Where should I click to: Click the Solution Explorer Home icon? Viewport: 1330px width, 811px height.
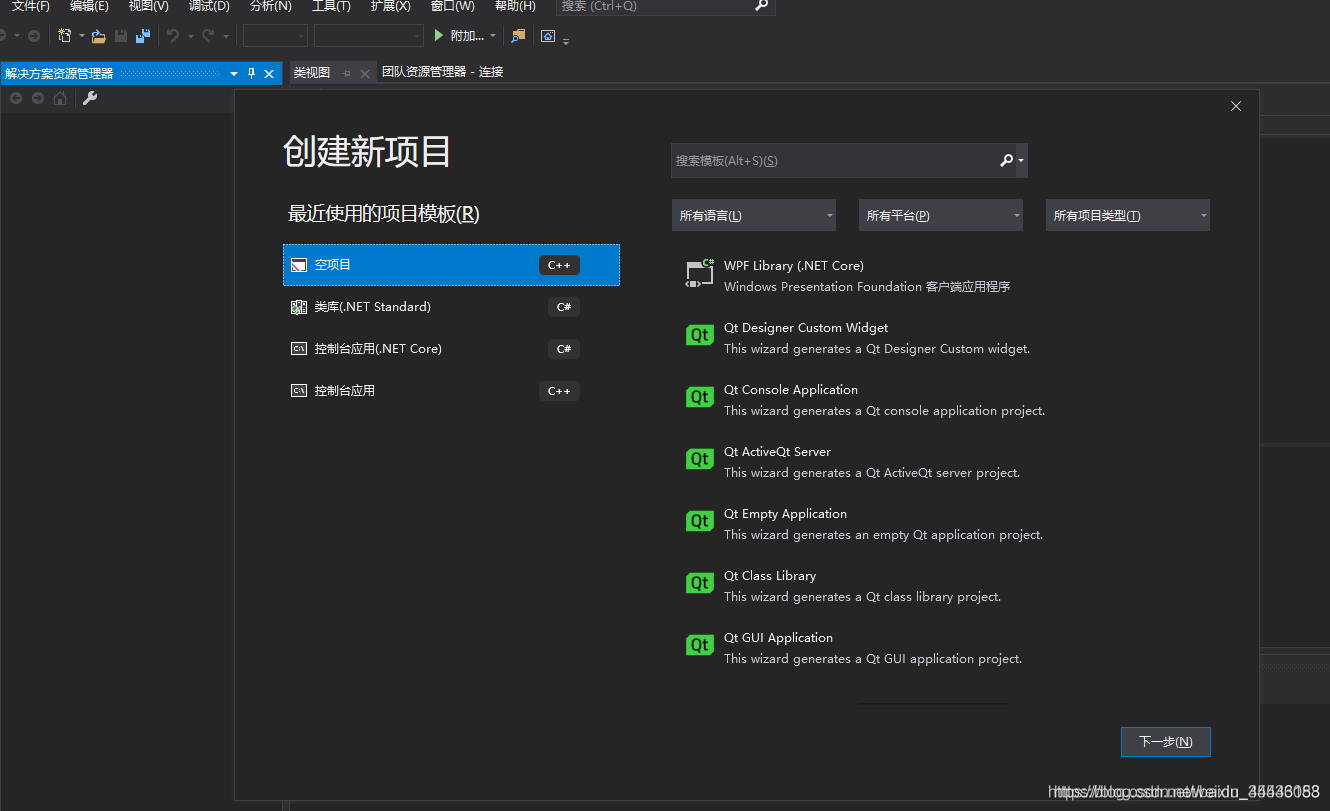[60, 98]
